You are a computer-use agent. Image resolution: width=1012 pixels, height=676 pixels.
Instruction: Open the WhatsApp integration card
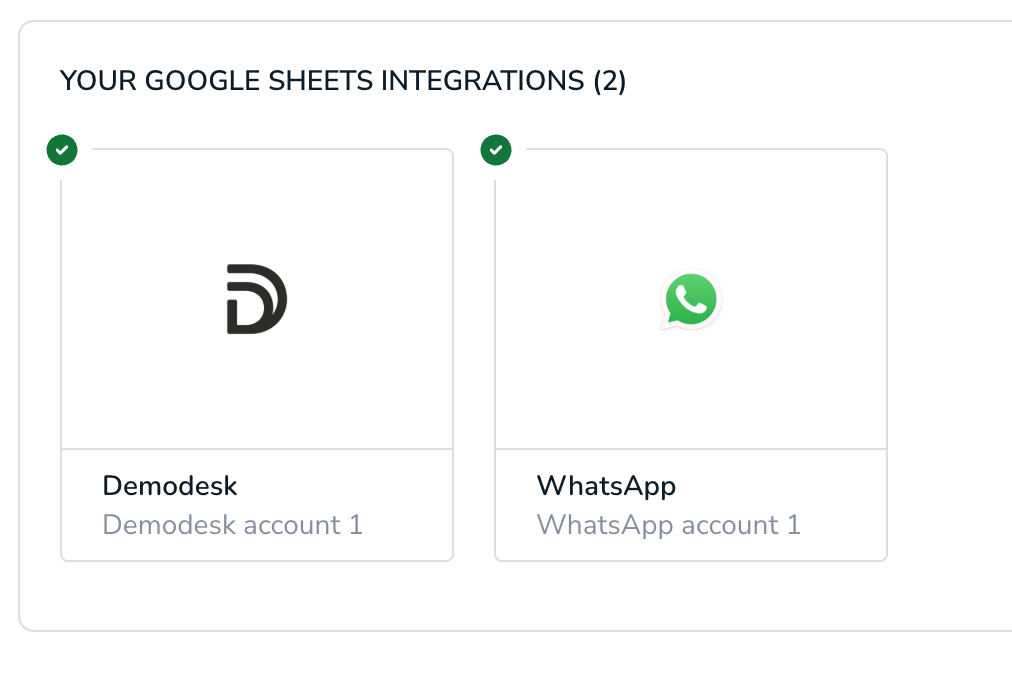[x=690, y=350]
